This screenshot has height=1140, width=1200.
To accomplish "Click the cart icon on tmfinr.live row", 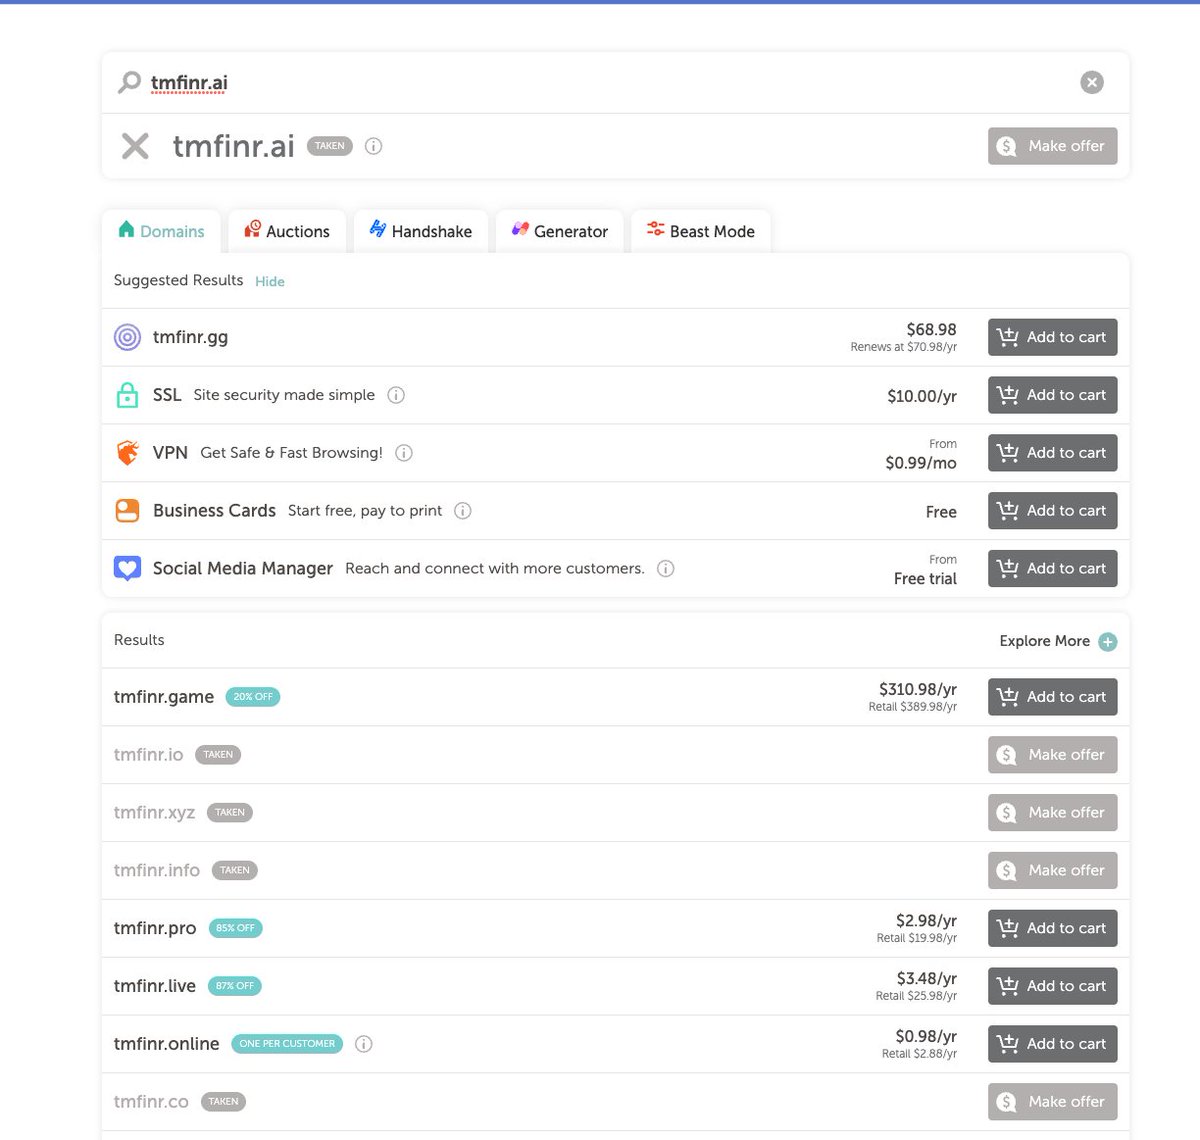I will click(x=1007, y=985).
